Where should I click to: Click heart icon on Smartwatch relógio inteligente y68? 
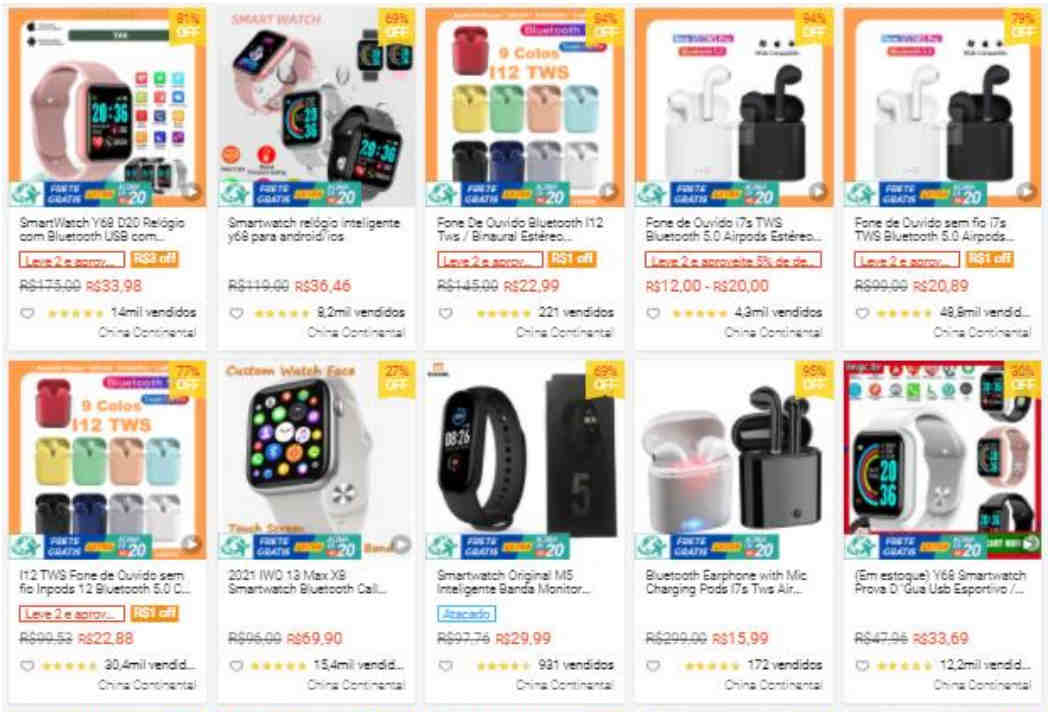click(x=236, y=313)
